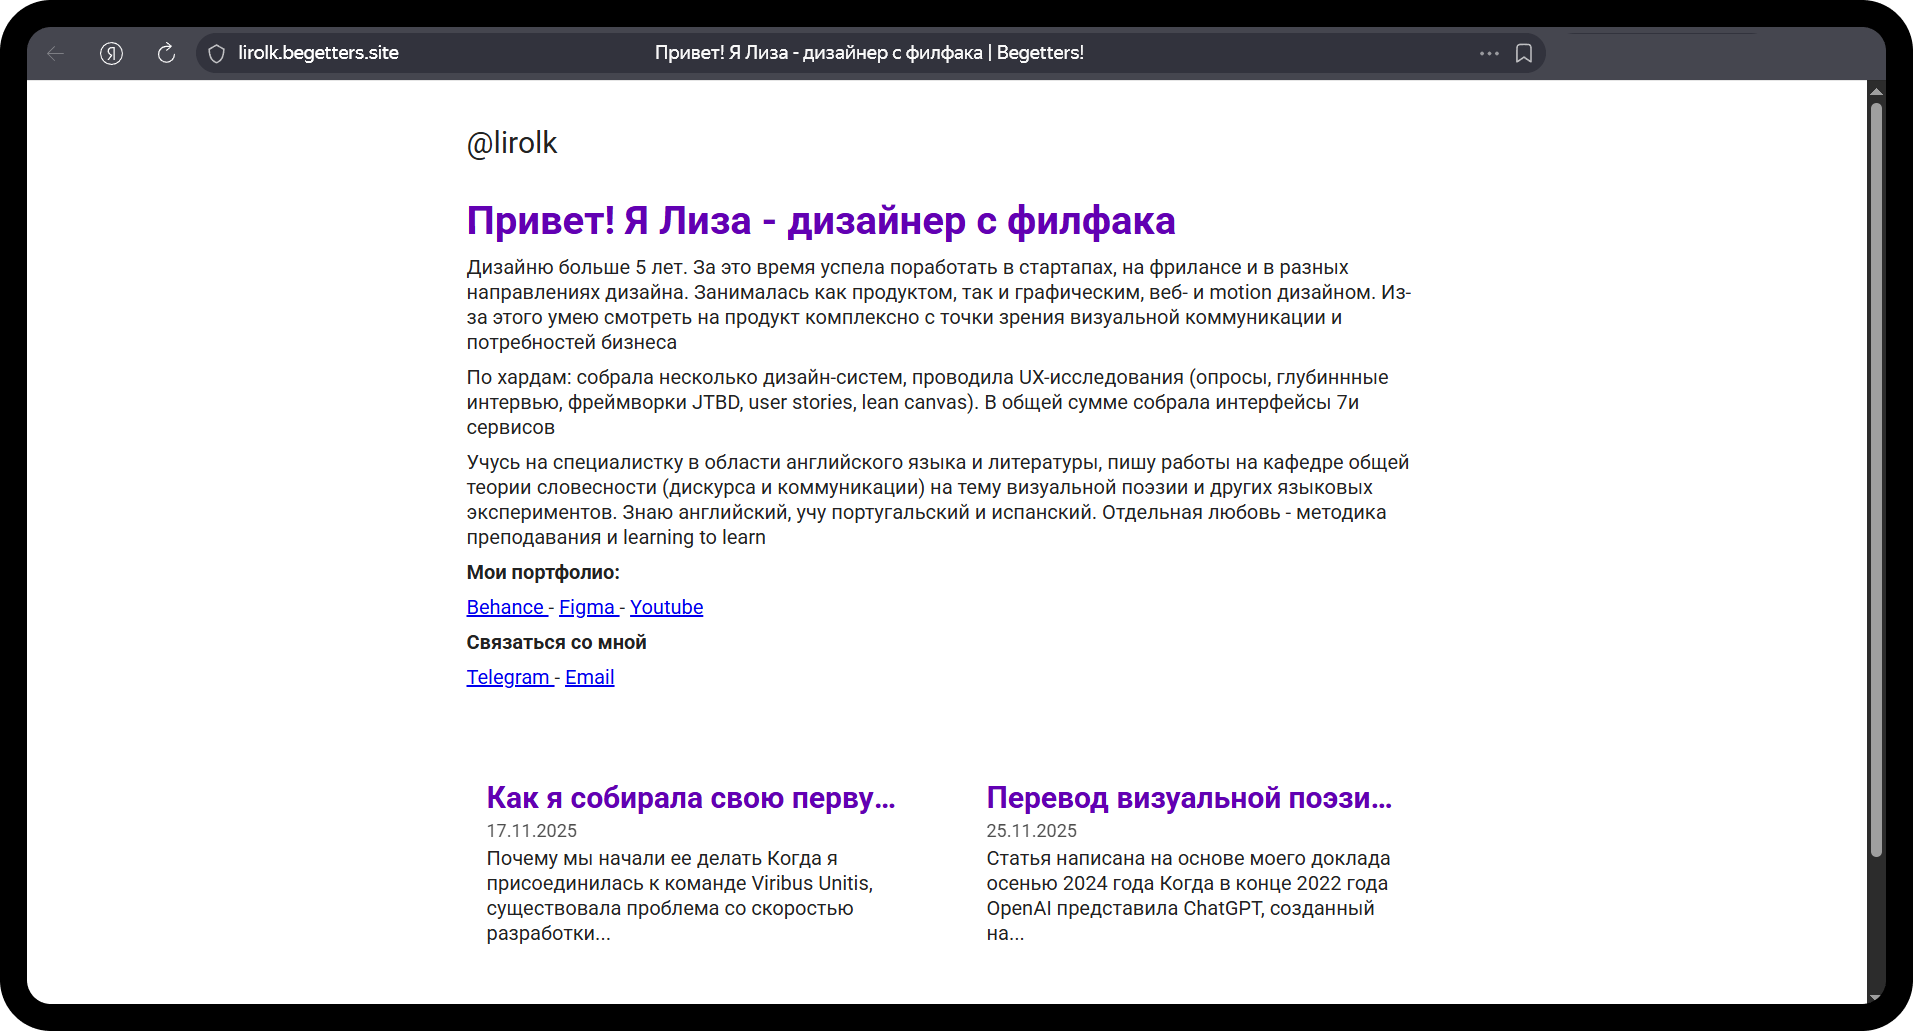Reload the page with refresh icon

click(x=166, y=53)
